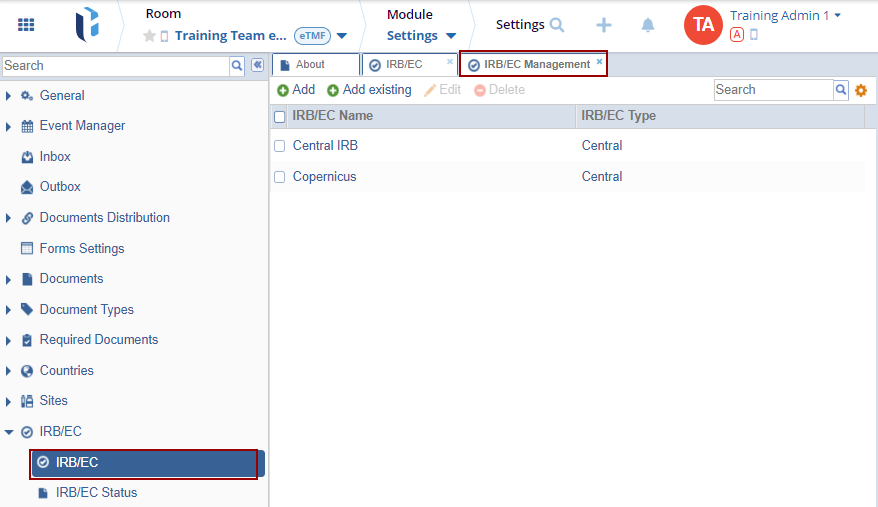
Task: Collapse the IRB/EC tree section
Action: coord(9,432)
